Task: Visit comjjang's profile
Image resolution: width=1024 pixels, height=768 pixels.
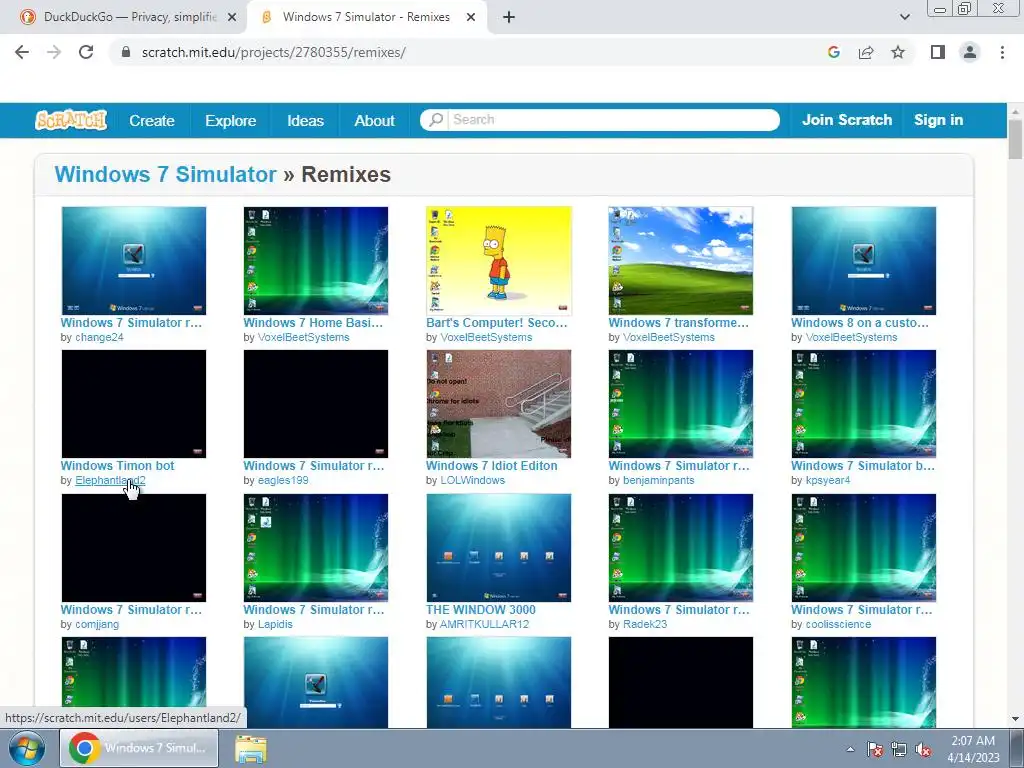Action: tap(97, 624)
